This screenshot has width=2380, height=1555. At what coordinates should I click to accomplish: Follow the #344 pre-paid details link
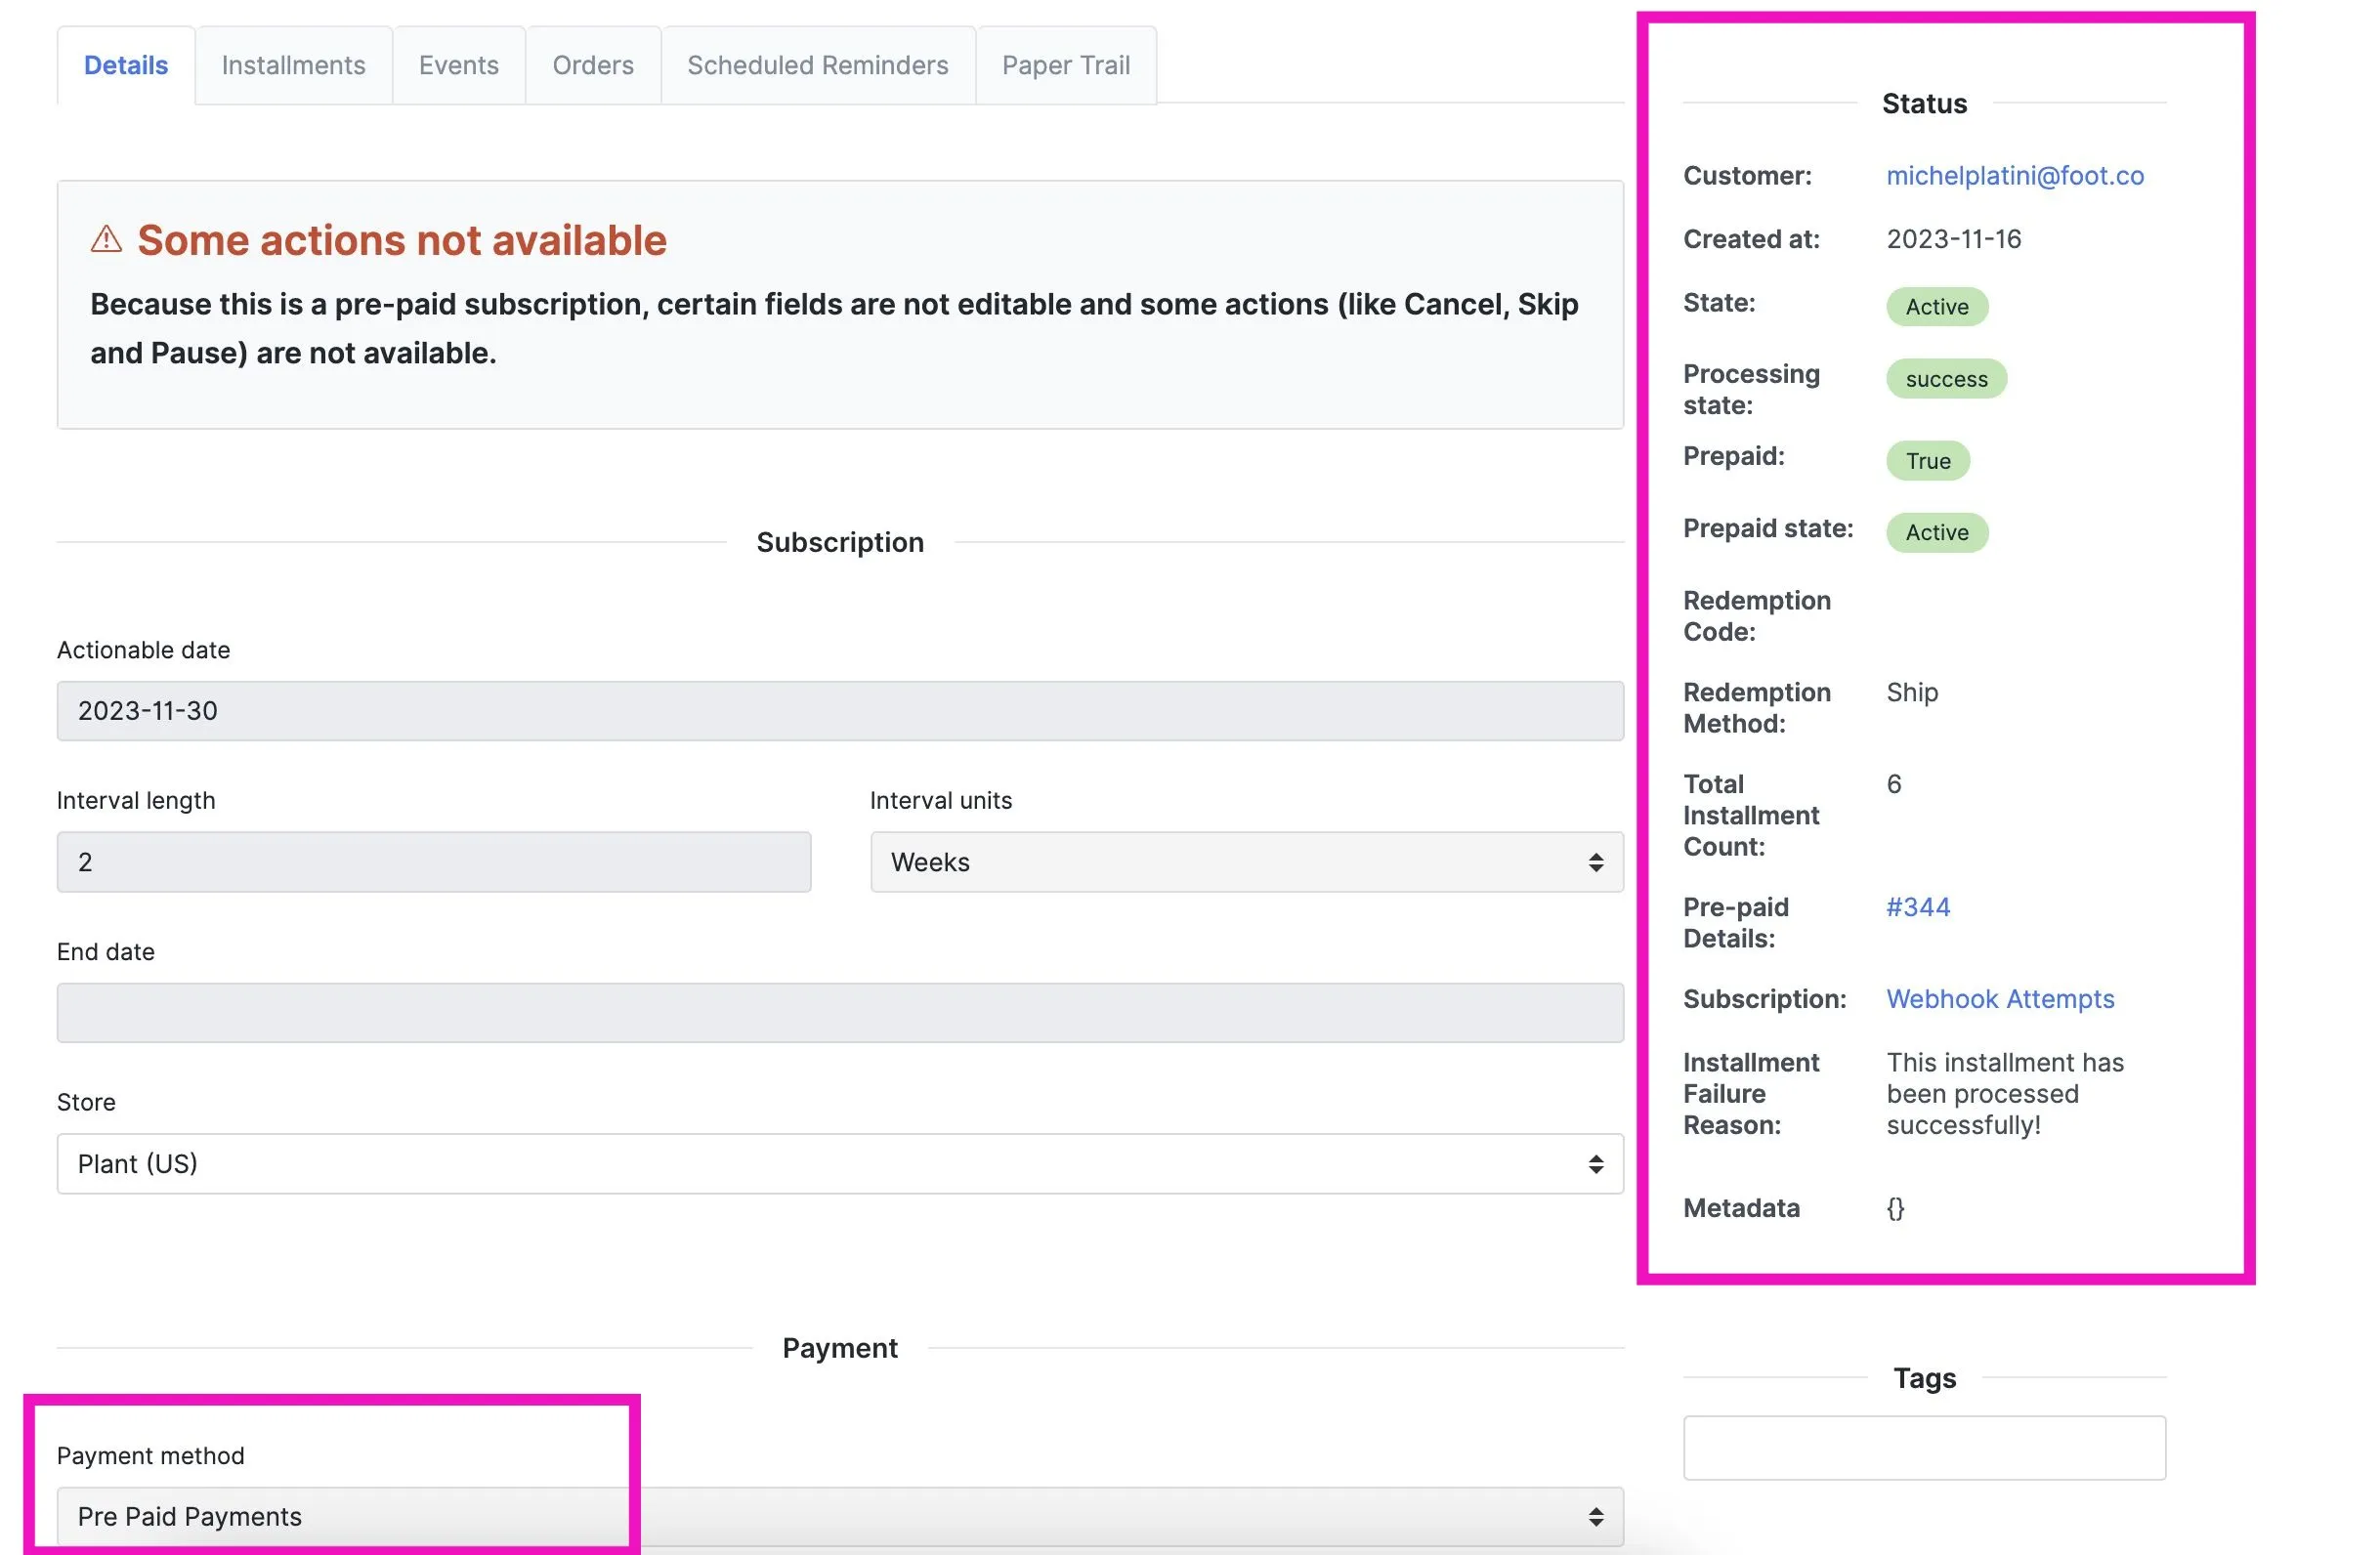pos(1917,907)
